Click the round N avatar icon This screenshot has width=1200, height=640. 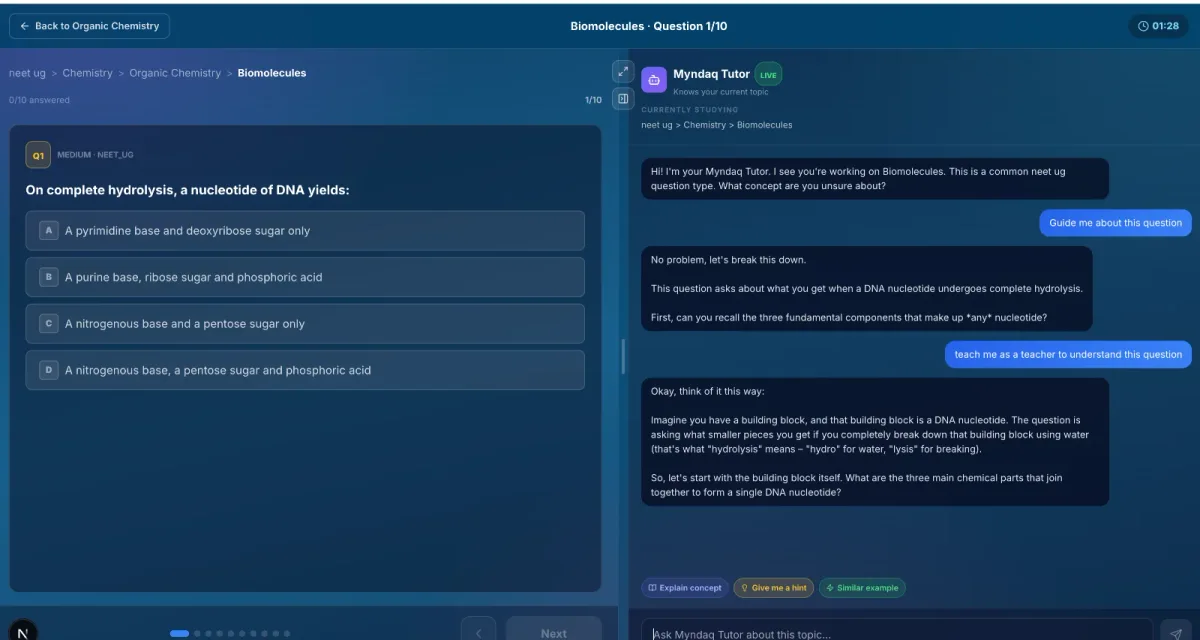click(23, 632)
